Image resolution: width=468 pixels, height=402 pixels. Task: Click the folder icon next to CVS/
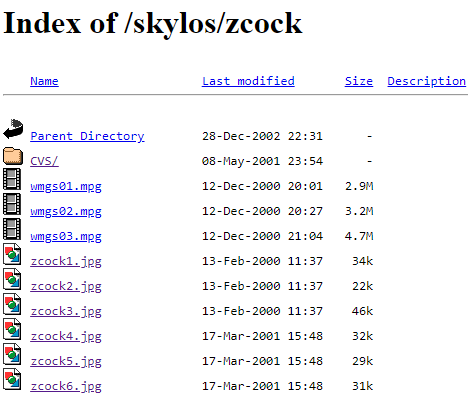[13, 156]
